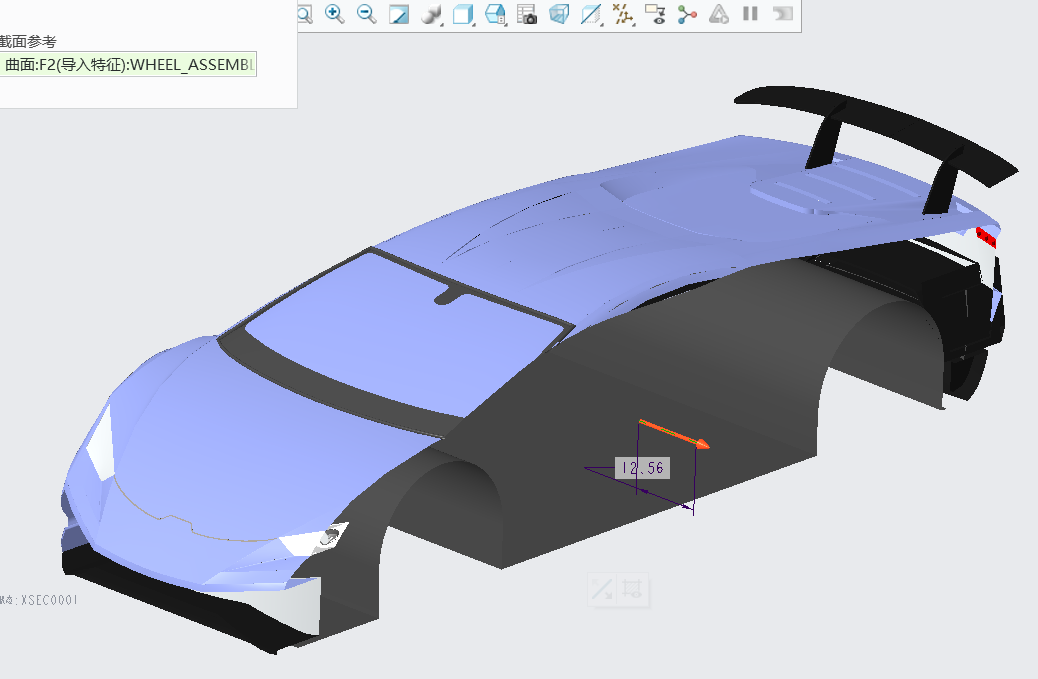Open the section view dropdown
This screenshot has width=1038, height=679.
591,14
